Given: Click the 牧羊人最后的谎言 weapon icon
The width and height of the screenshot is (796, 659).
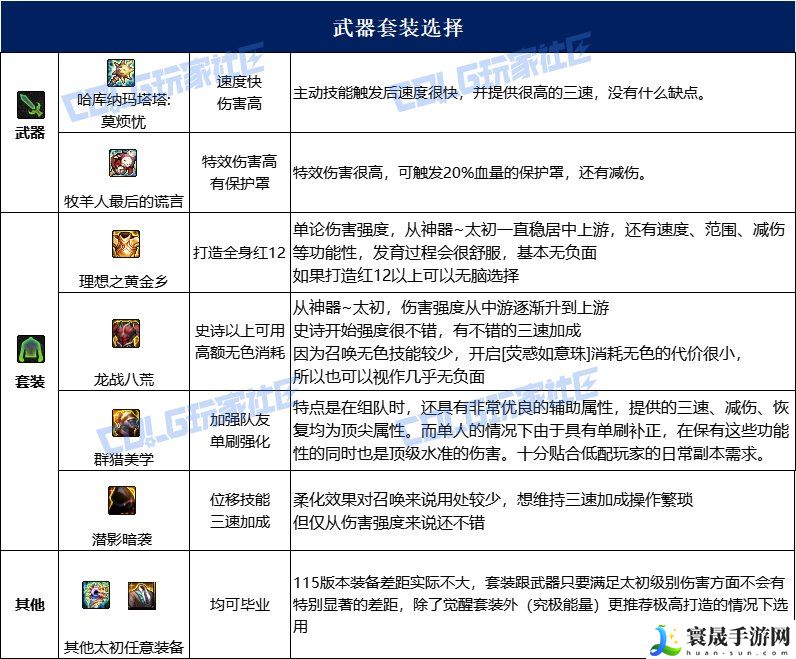Looking at the screenshot, I should tap(123, 163).
